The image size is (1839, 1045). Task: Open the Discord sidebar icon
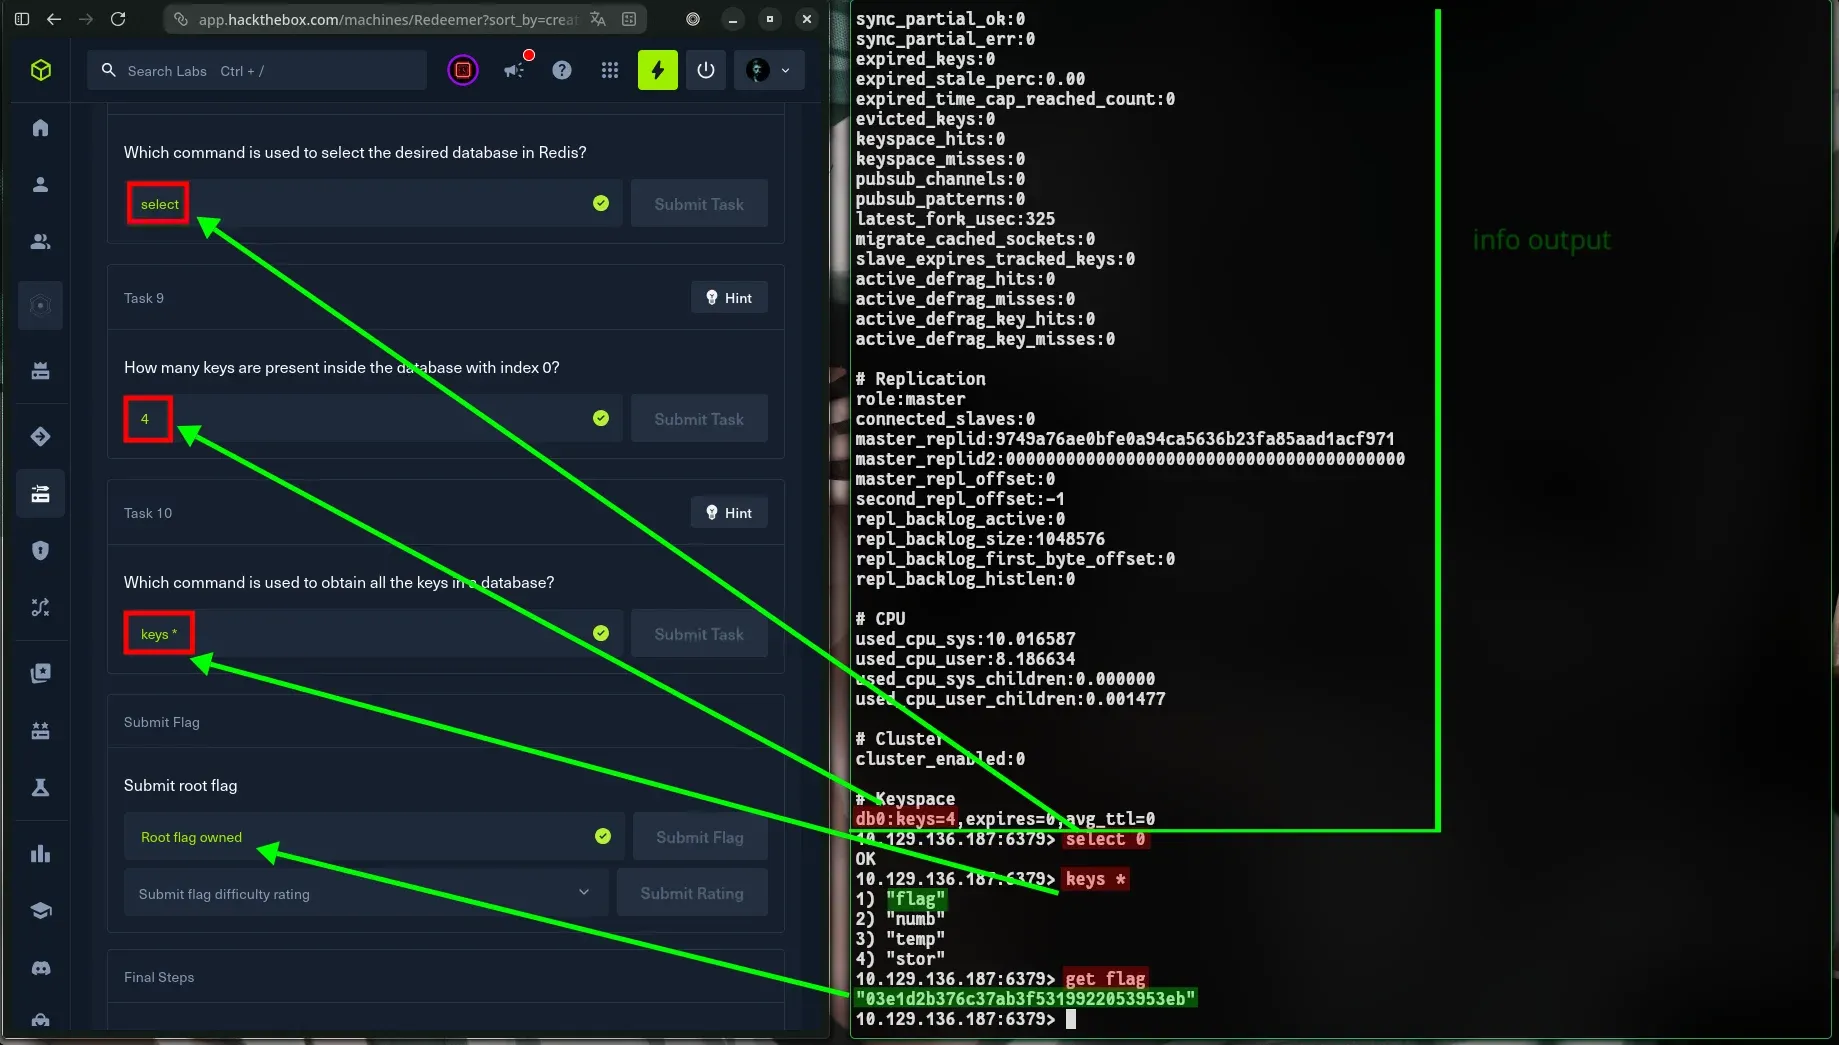[x=40, y=968]
